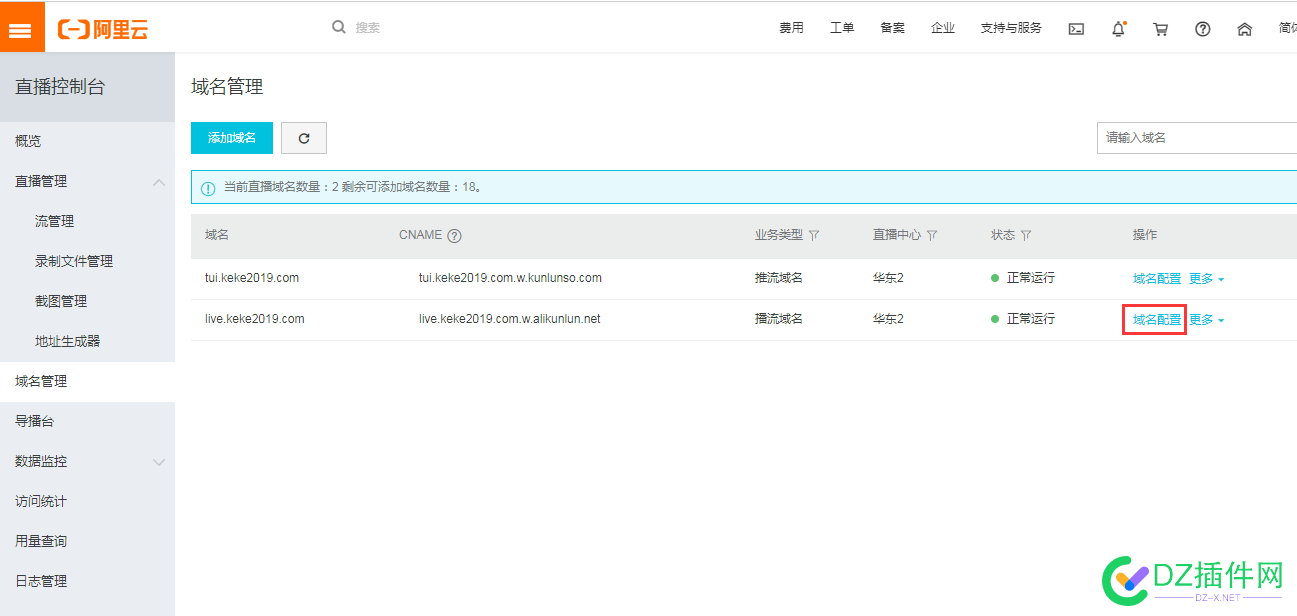1297x616 pixels.
Task: Click the Aliyun logo
Action: [x=103, y=29]
